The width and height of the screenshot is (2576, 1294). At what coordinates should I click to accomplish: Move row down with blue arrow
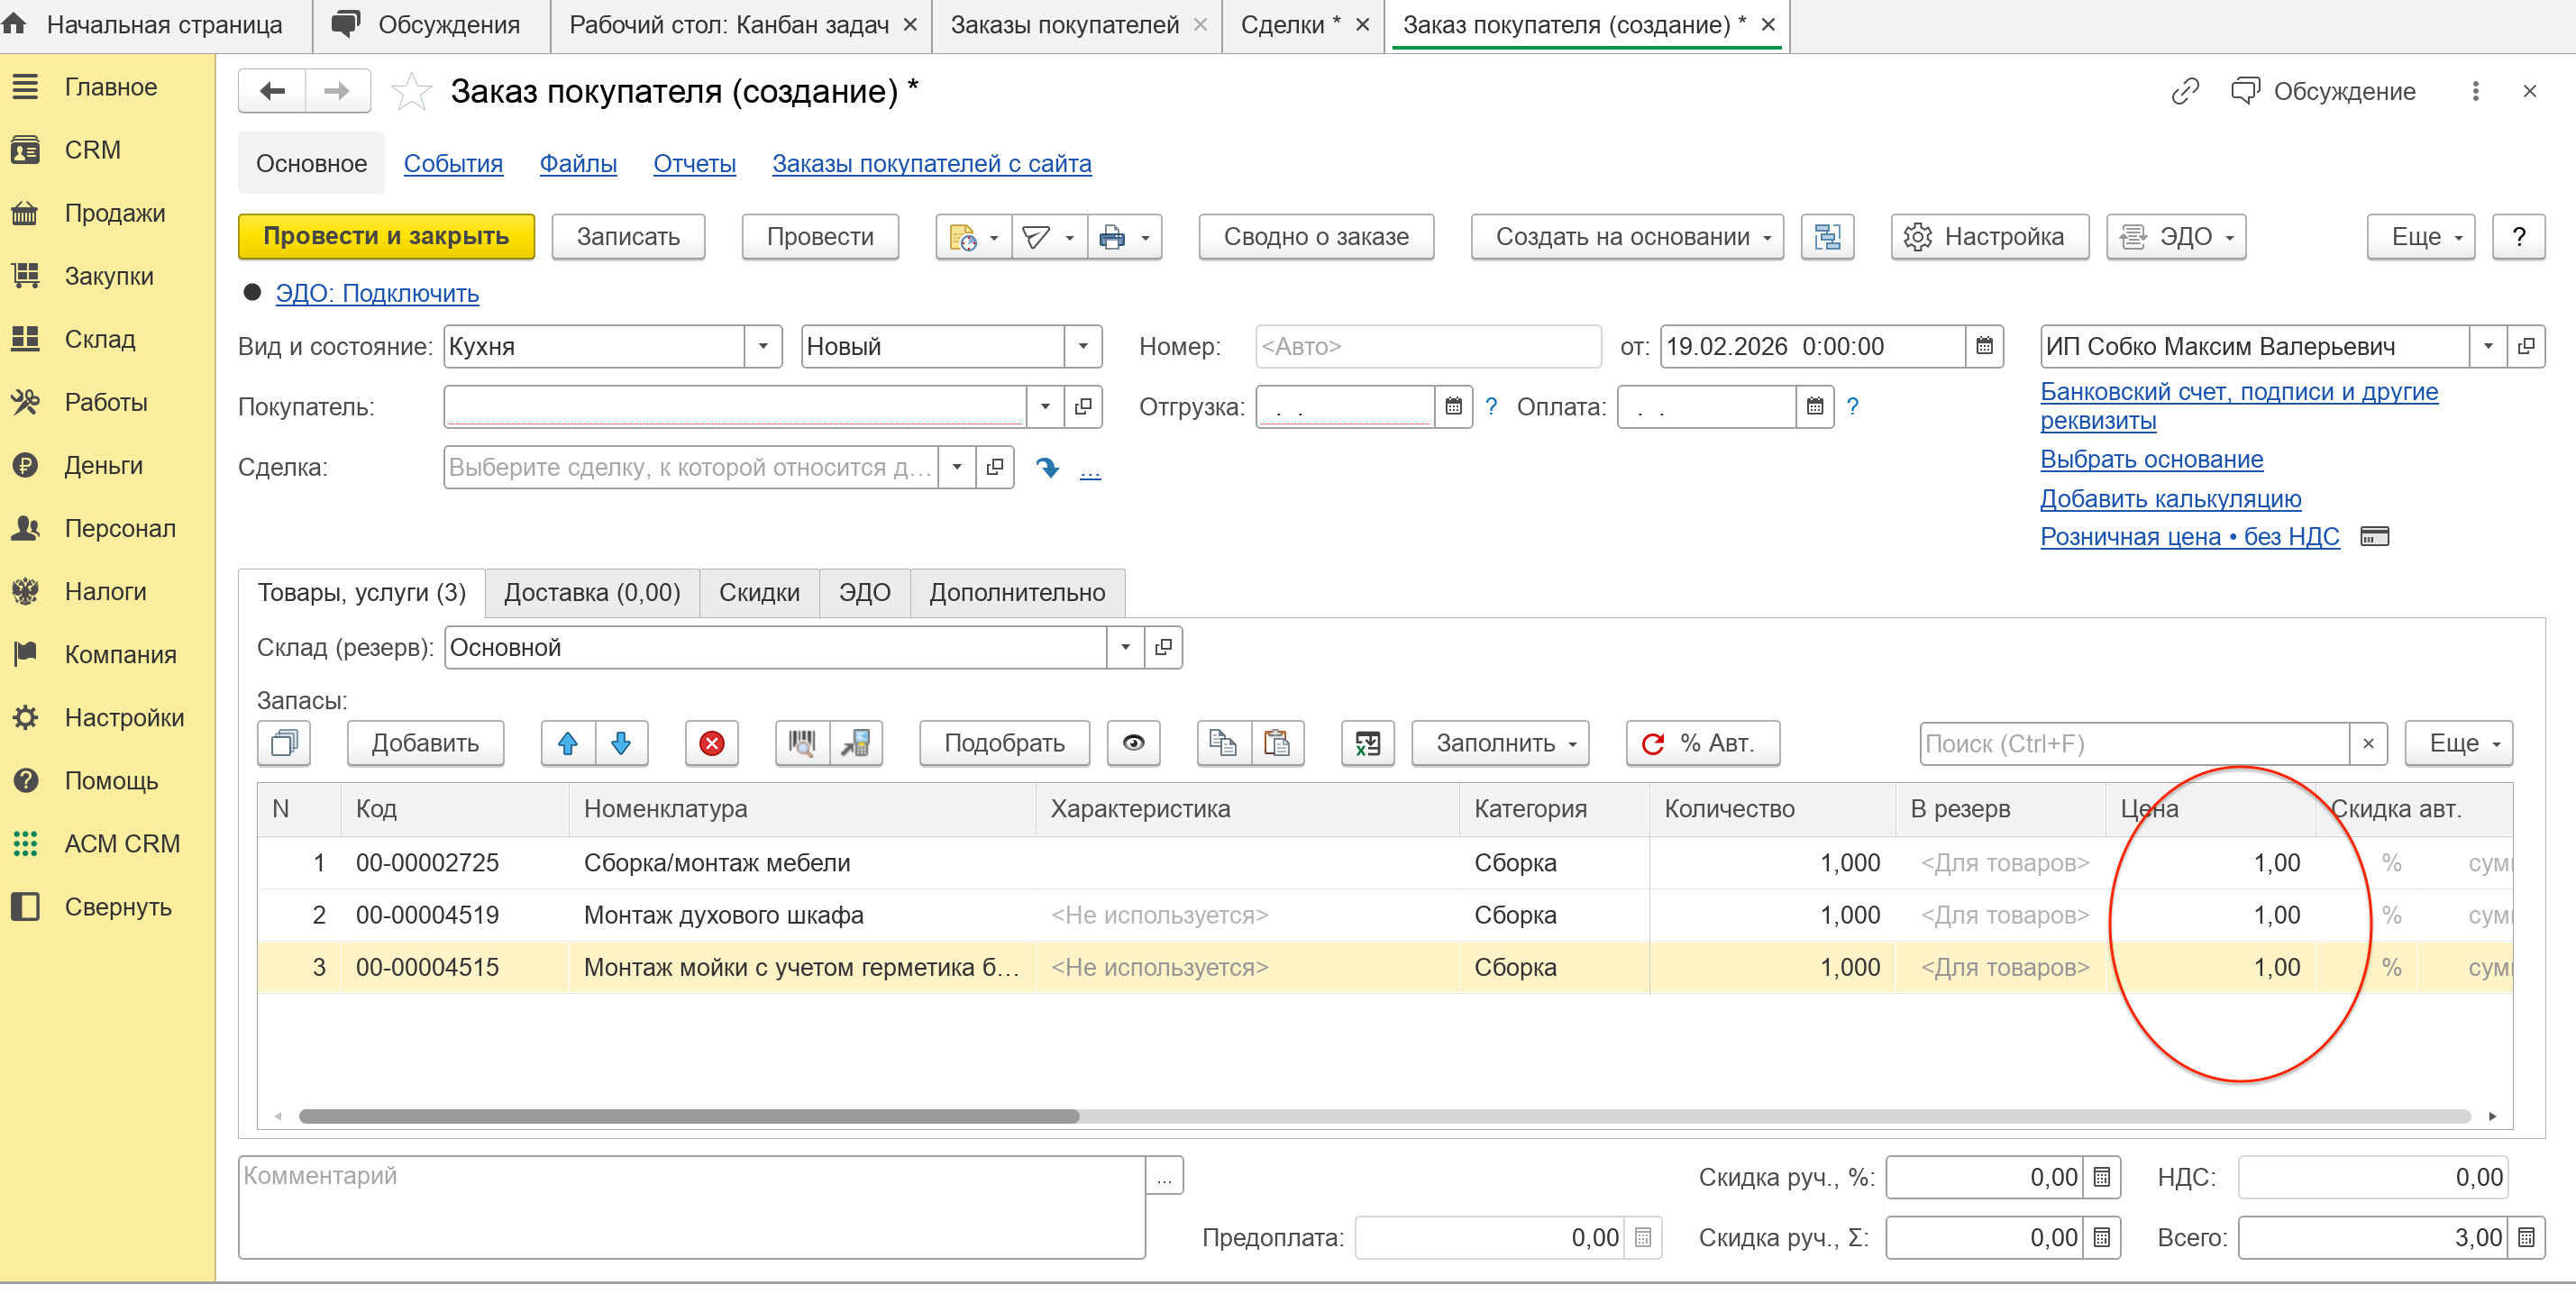621,743
